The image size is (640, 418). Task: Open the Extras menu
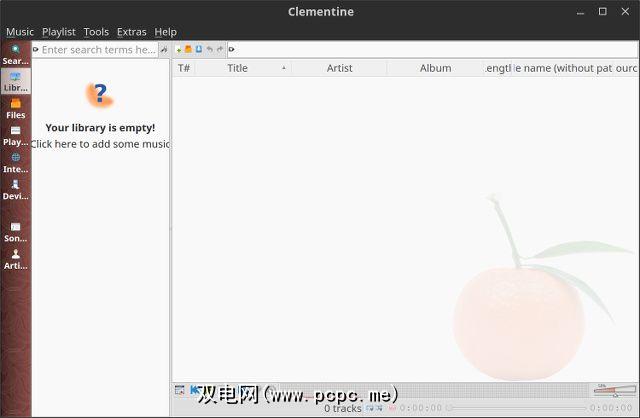[x=131, y=32]
